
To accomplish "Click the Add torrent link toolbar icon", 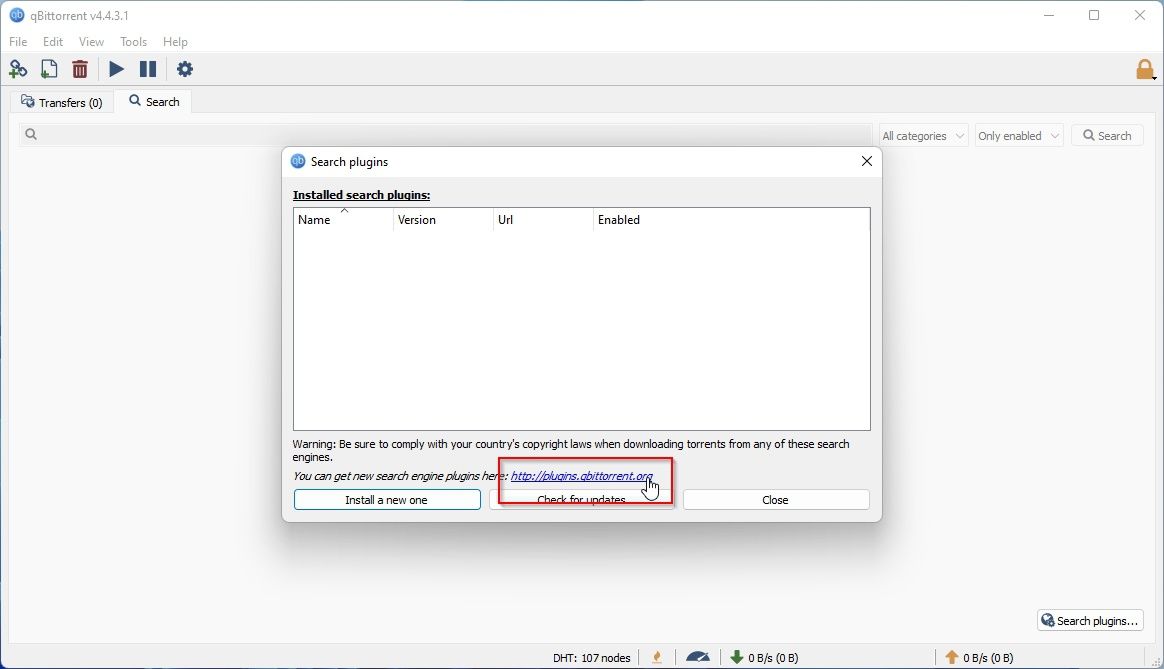I will point(18,69).
